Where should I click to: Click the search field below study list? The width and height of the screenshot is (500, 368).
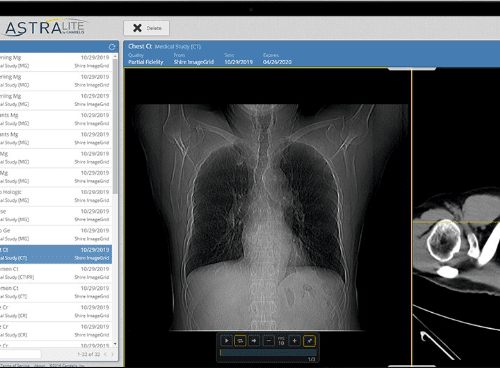(20, 354)
